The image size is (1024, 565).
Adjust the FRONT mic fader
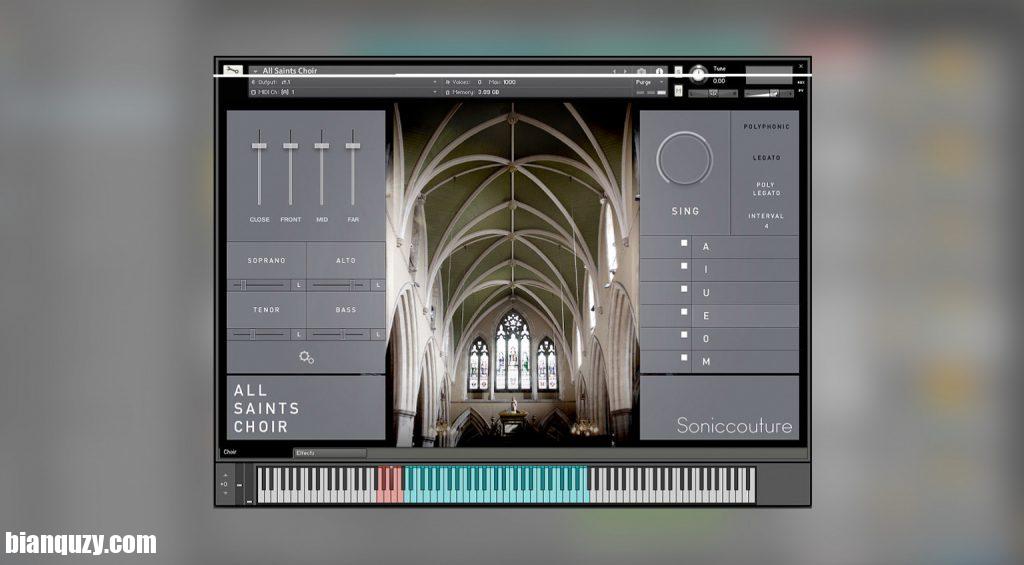[291, 145]
